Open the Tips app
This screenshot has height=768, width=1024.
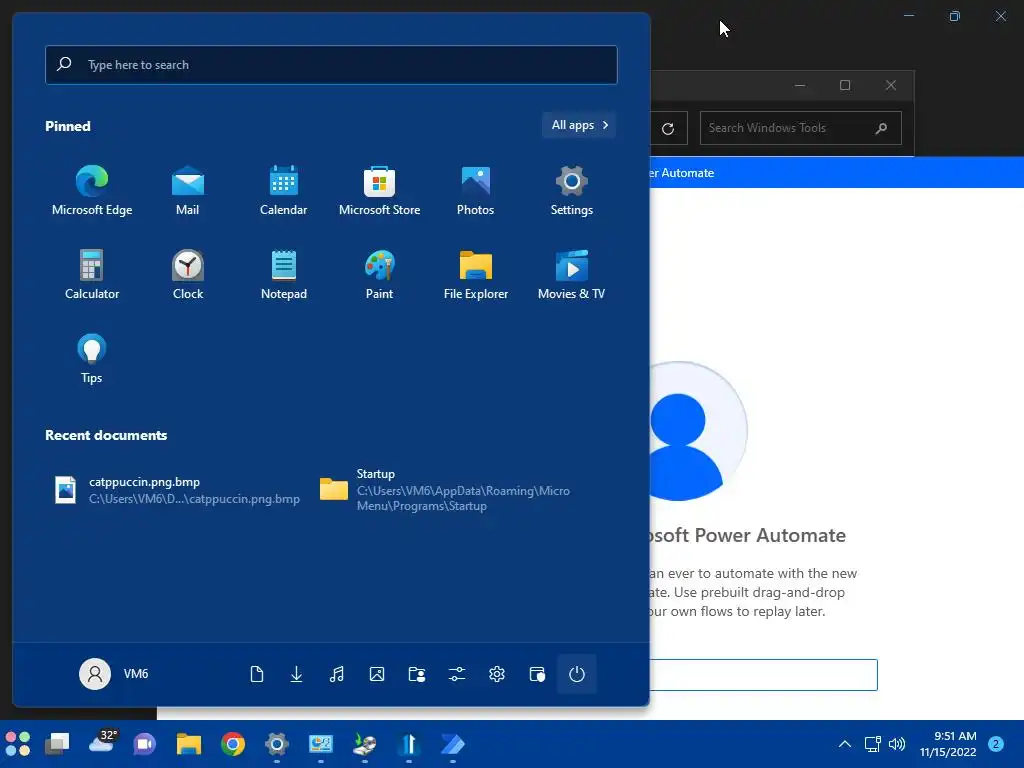point(91,358)
